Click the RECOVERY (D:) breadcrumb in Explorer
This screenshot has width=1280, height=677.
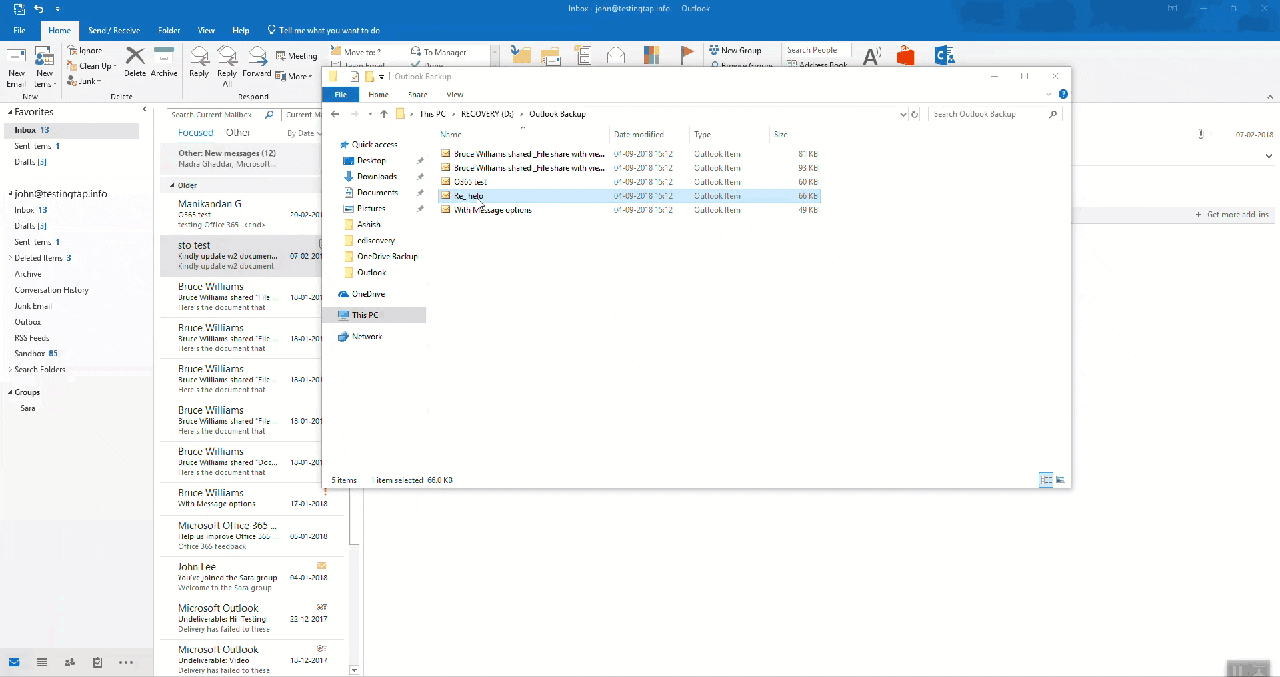(487, 114)
